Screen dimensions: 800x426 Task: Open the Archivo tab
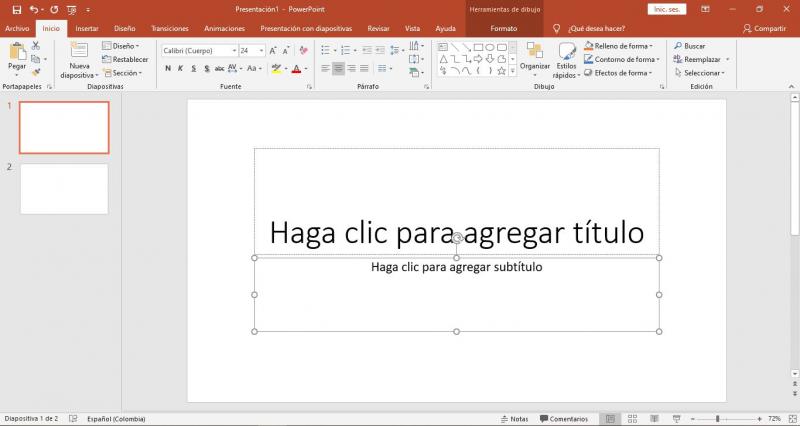click(x=17, y=29)
